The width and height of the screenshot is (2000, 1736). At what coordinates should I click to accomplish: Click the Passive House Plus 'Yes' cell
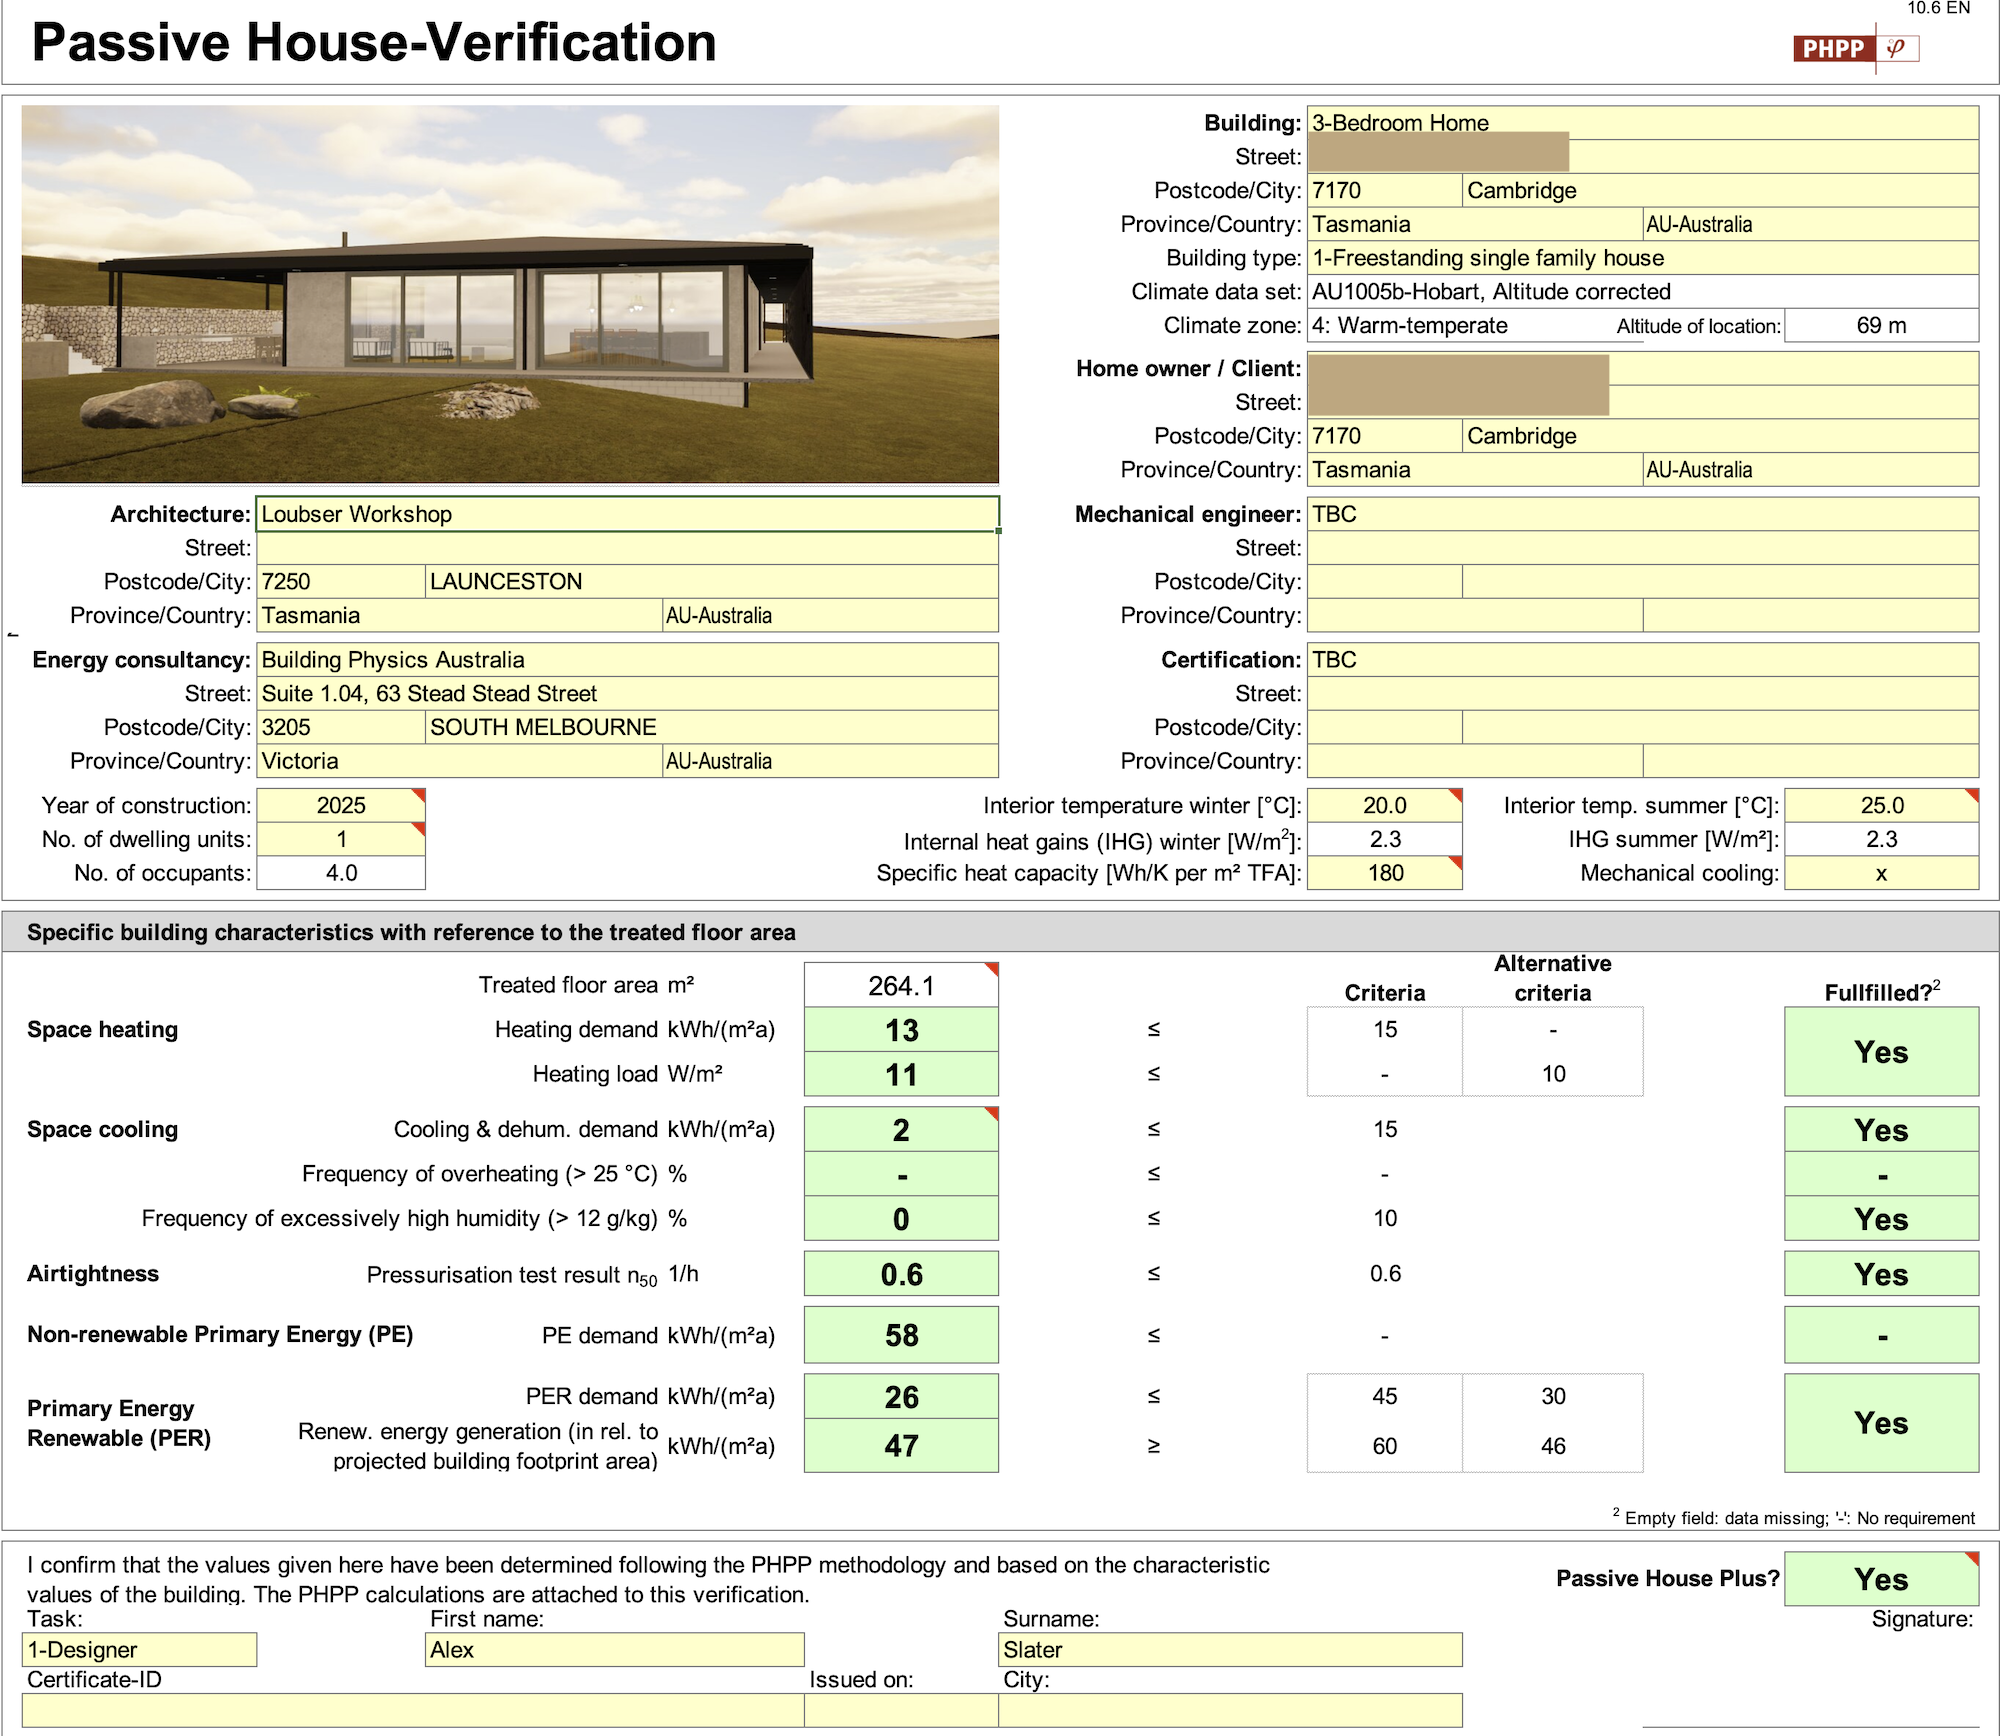click(1881, 1580)
